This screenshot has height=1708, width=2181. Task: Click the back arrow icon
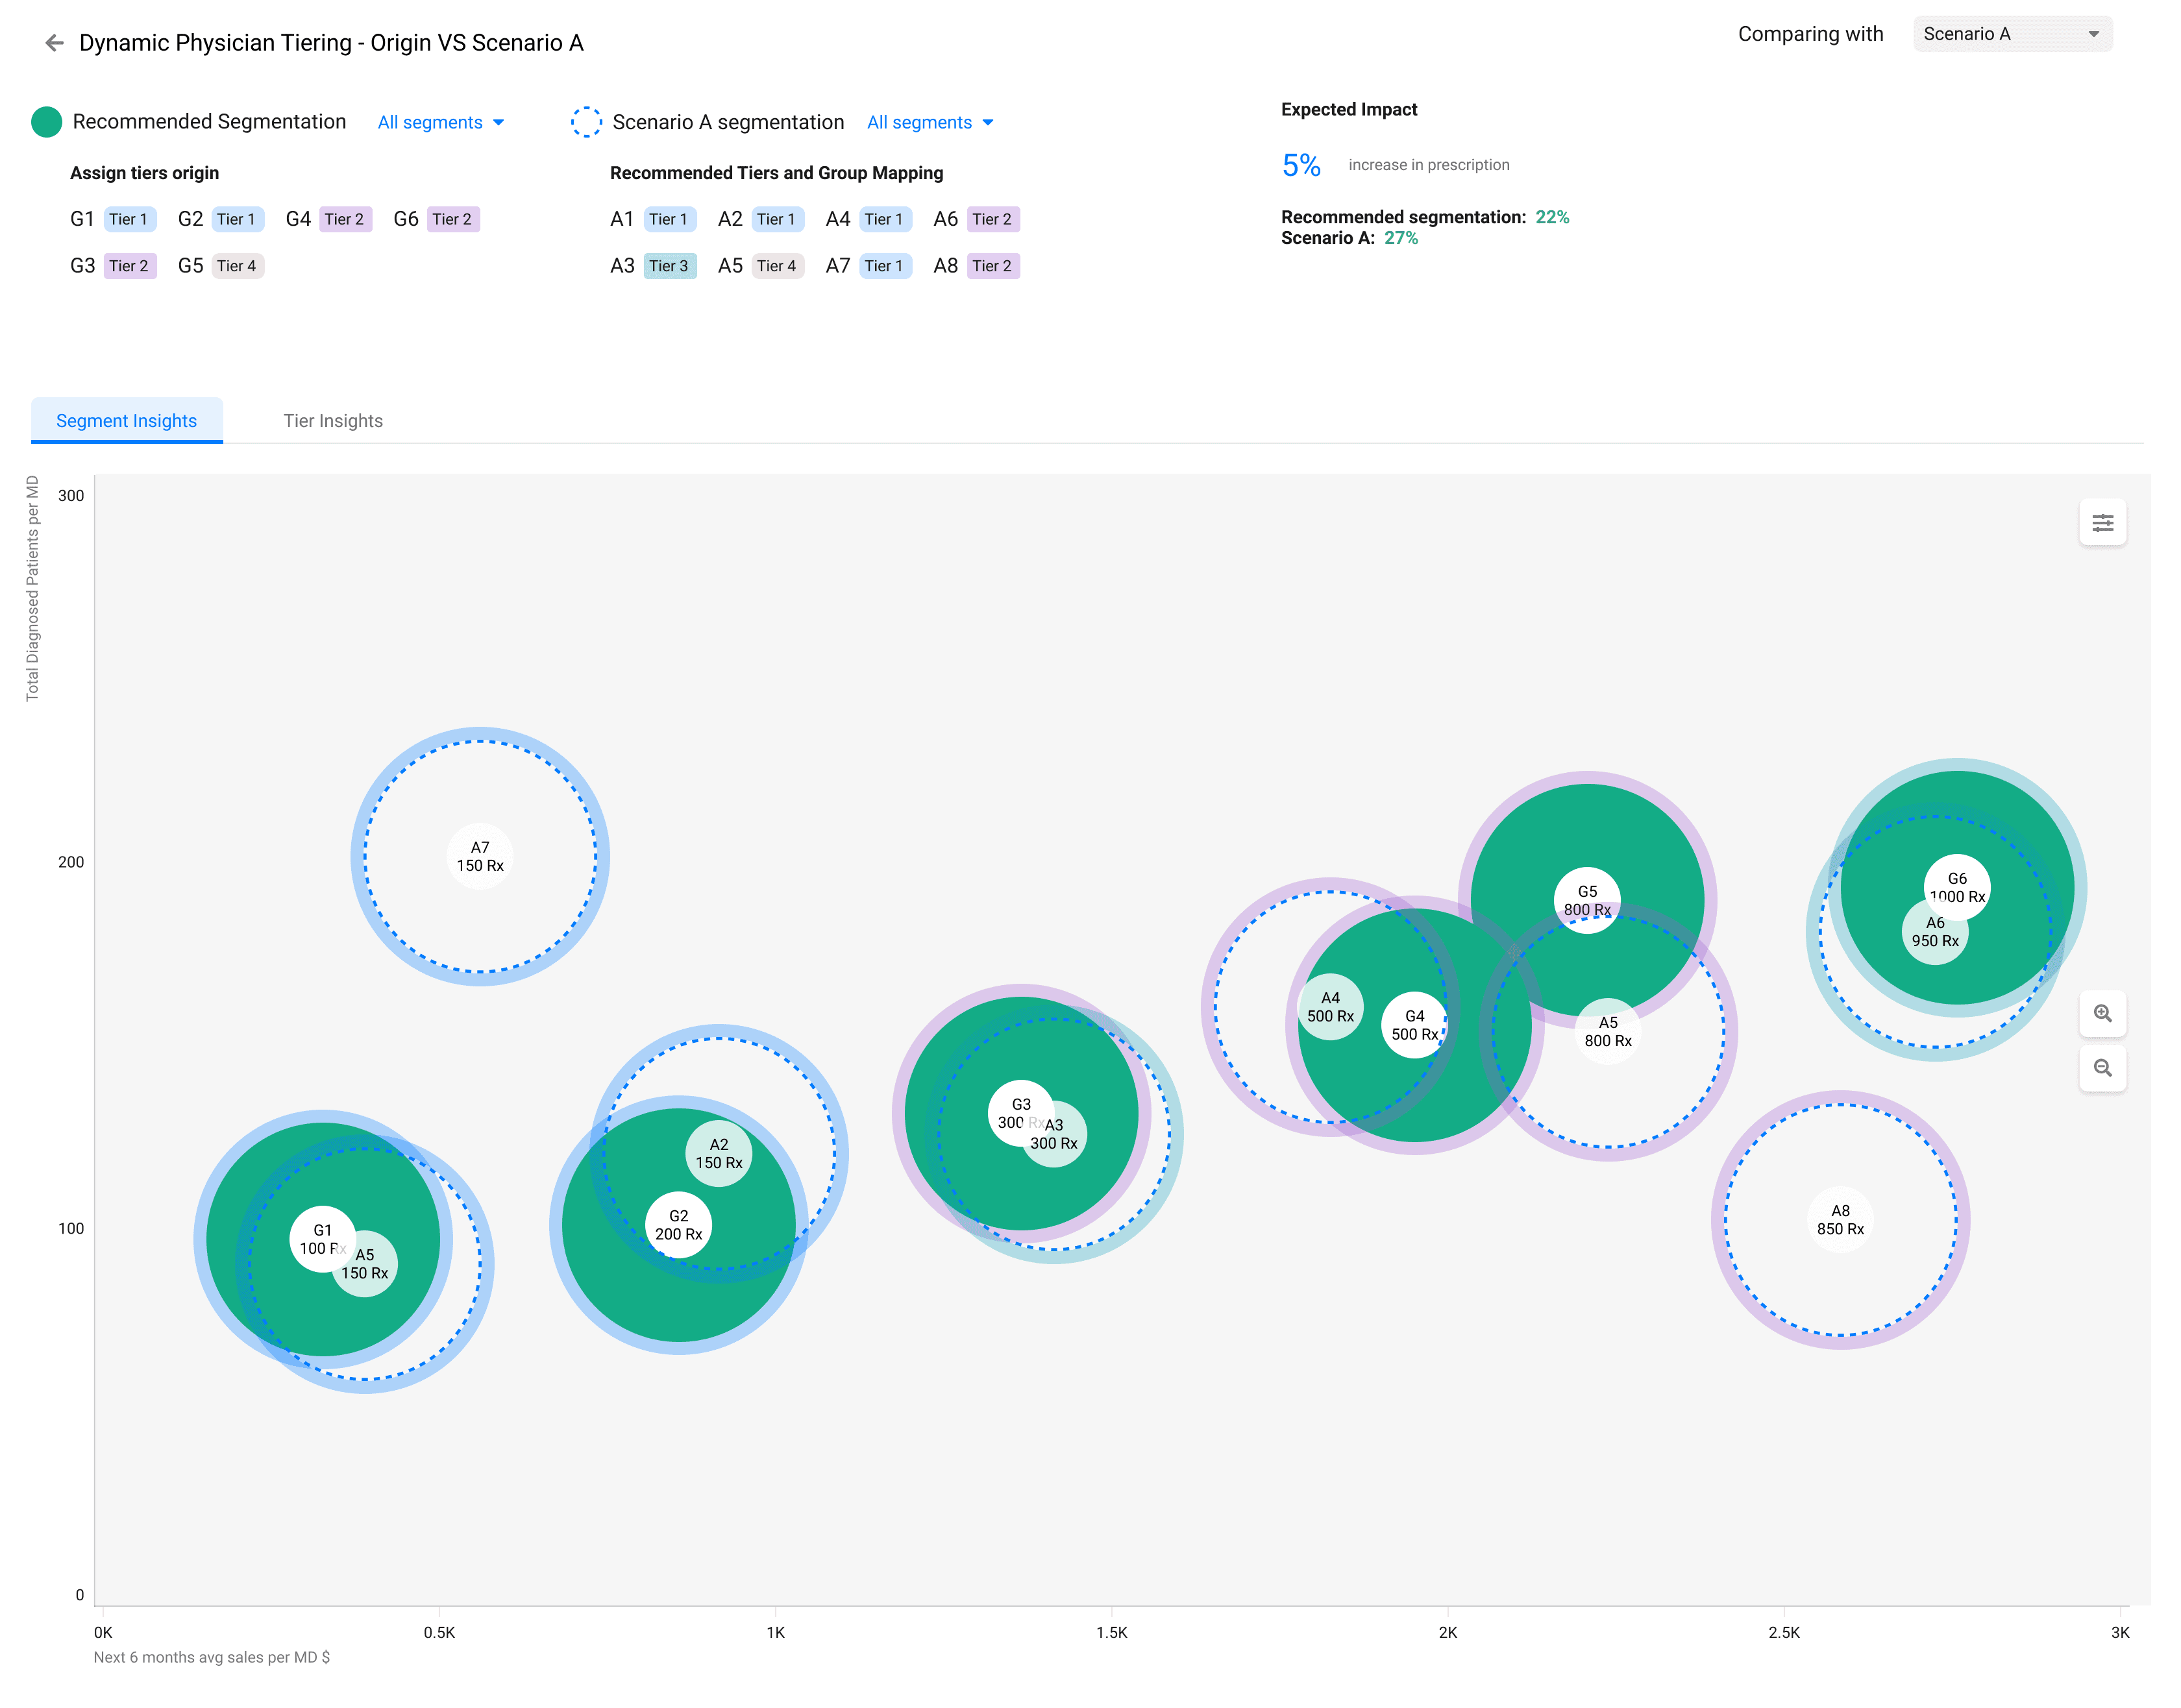click(x=54, y=43)
